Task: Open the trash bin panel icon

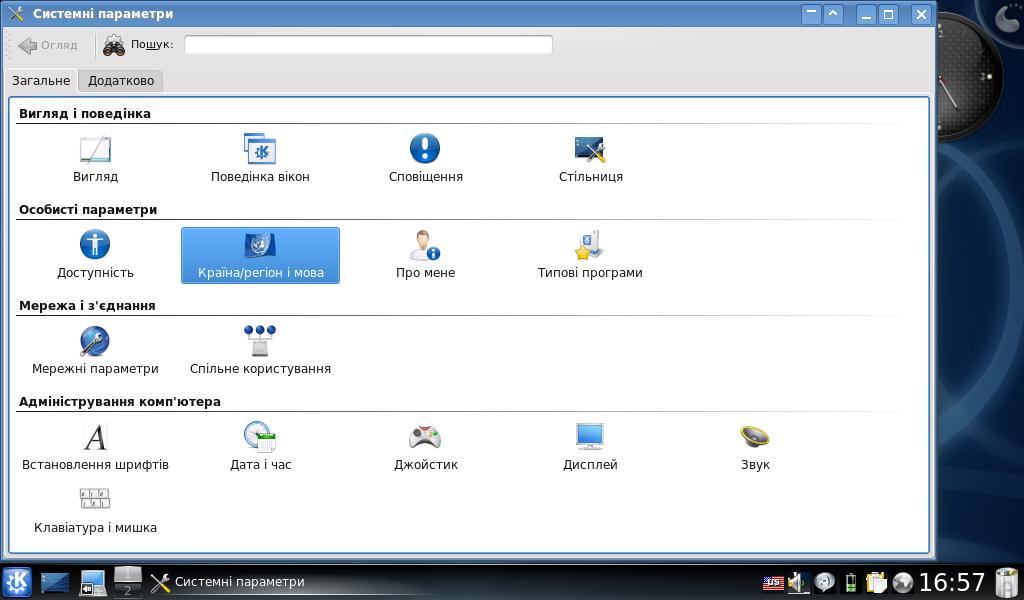Action: tap(1006, 582)
